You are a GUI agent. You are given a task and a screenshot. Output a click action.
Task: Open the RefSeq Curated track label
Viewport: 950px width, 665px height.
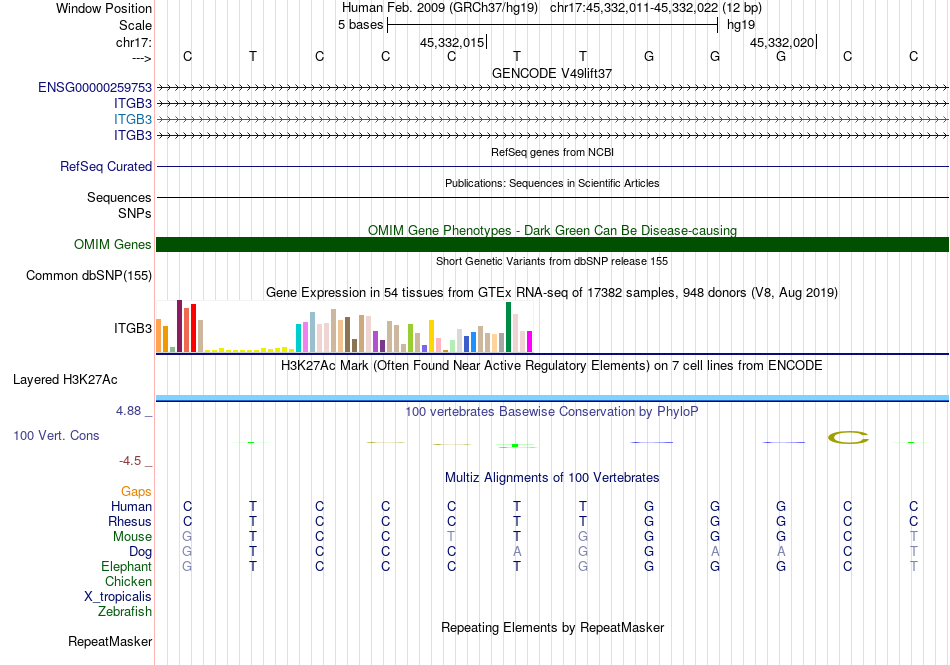[x=106, y=166]
